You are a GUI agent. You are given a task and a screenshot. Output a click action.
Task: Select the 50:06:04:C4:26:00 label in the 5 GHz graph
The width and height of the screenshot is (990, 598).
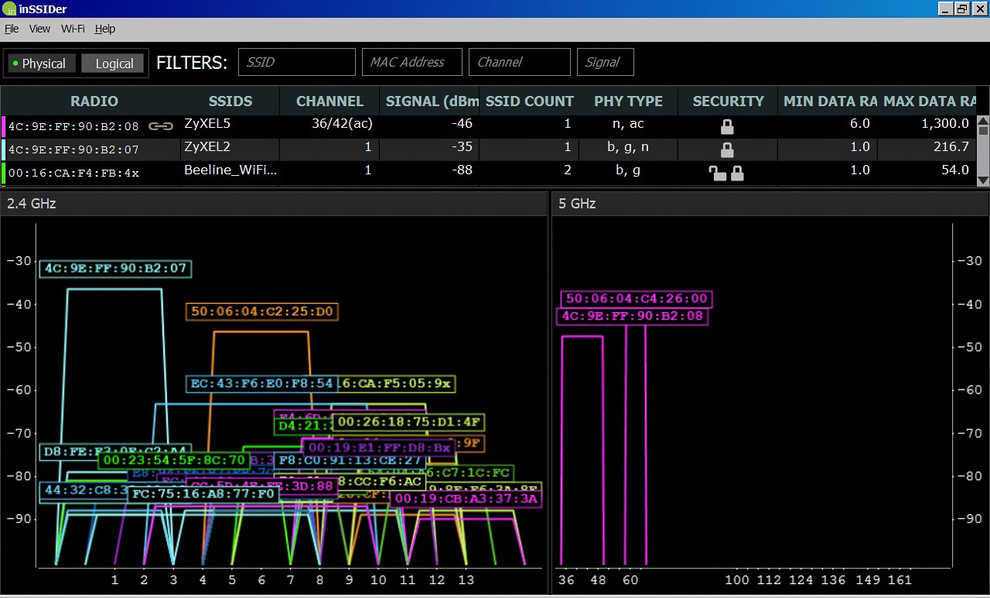(636, 298)
